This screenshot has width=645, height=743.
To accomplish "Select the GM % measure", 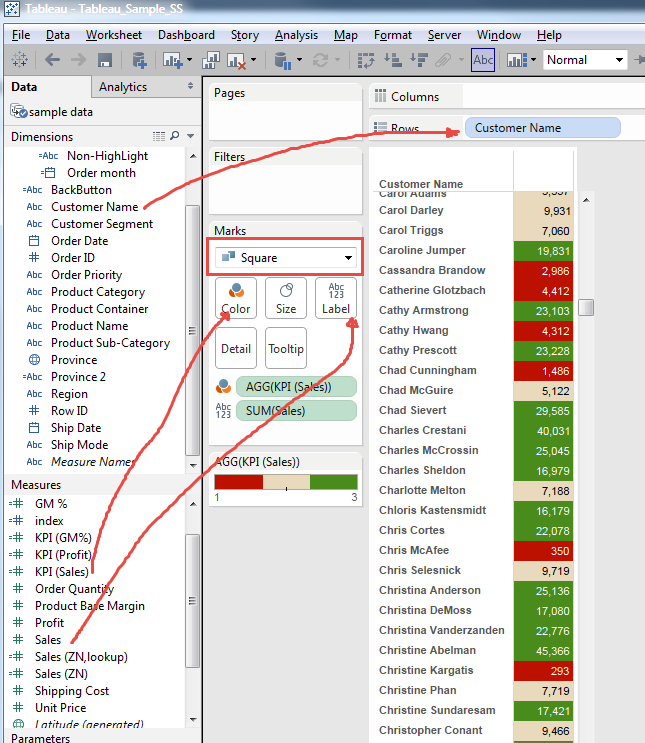I will point(51,504).
